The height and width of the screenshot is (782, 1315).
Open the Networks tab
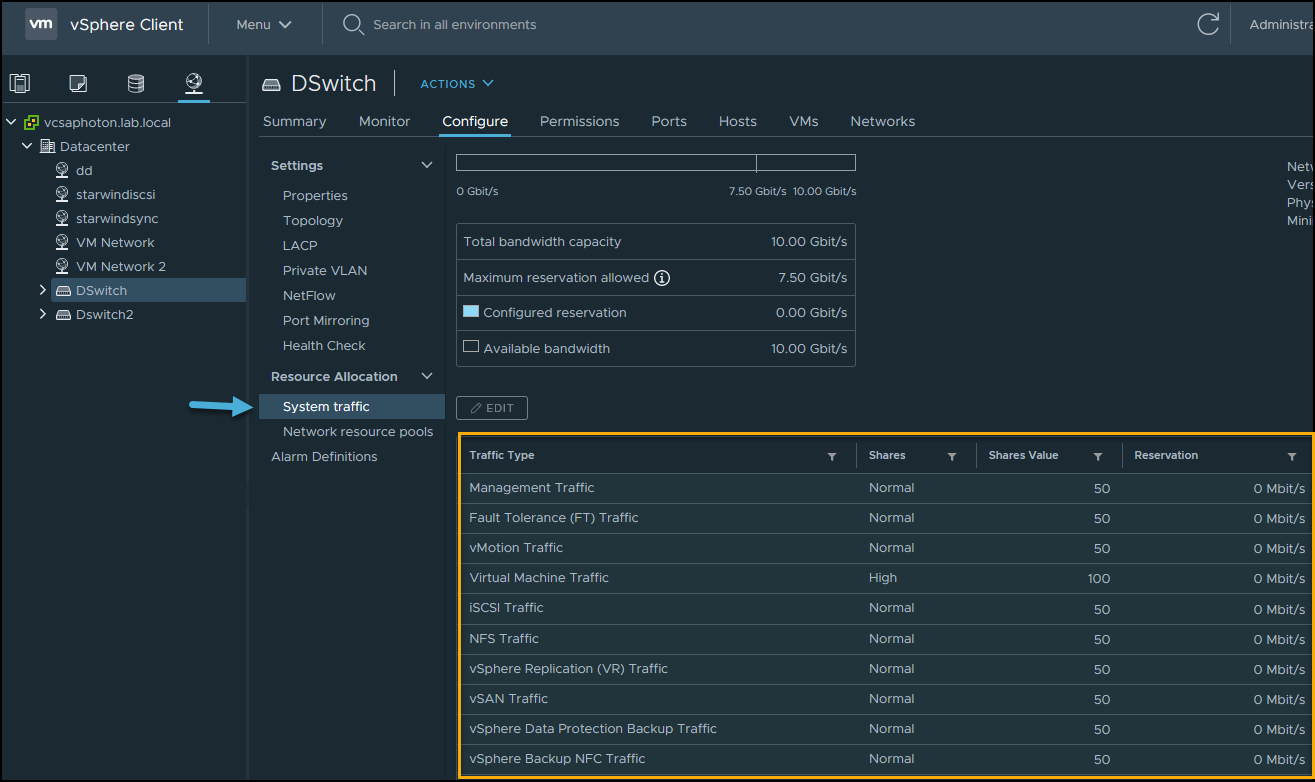point(883,121)
